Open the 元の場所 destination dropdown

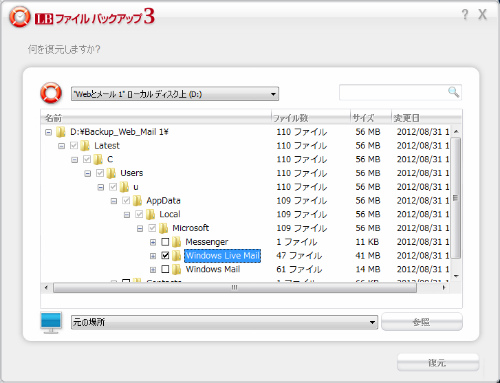pos(224,322)
